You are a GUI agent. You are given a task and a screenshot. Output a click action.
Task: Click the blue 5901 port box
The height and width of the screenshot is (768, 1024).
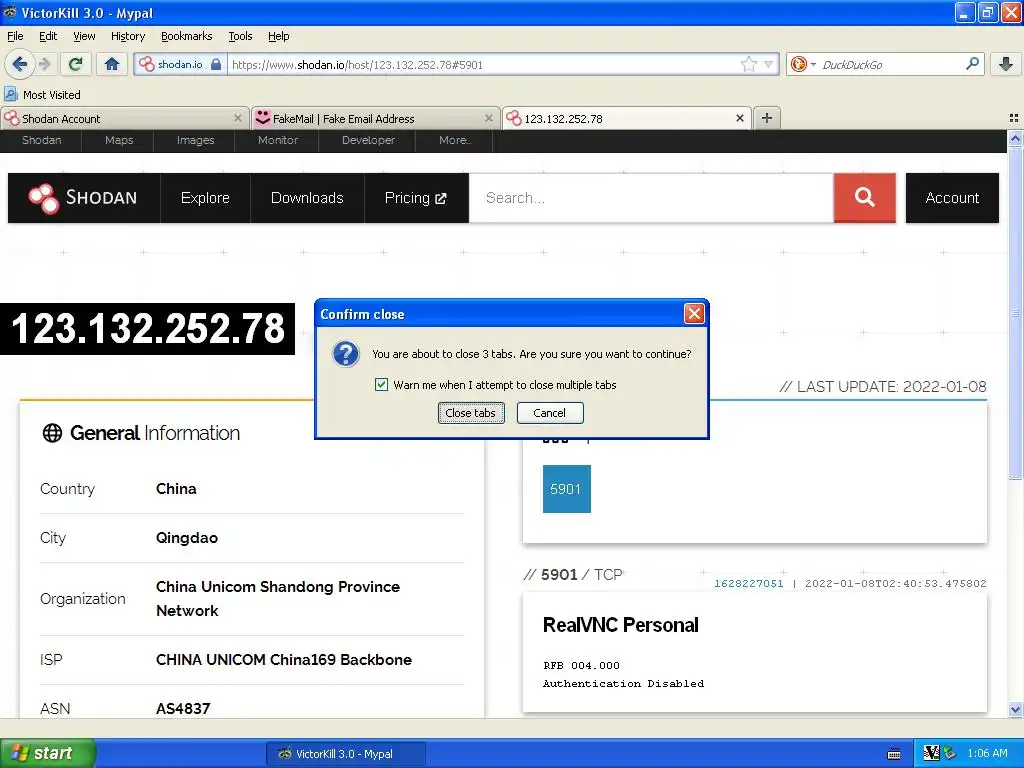(566, 488)
